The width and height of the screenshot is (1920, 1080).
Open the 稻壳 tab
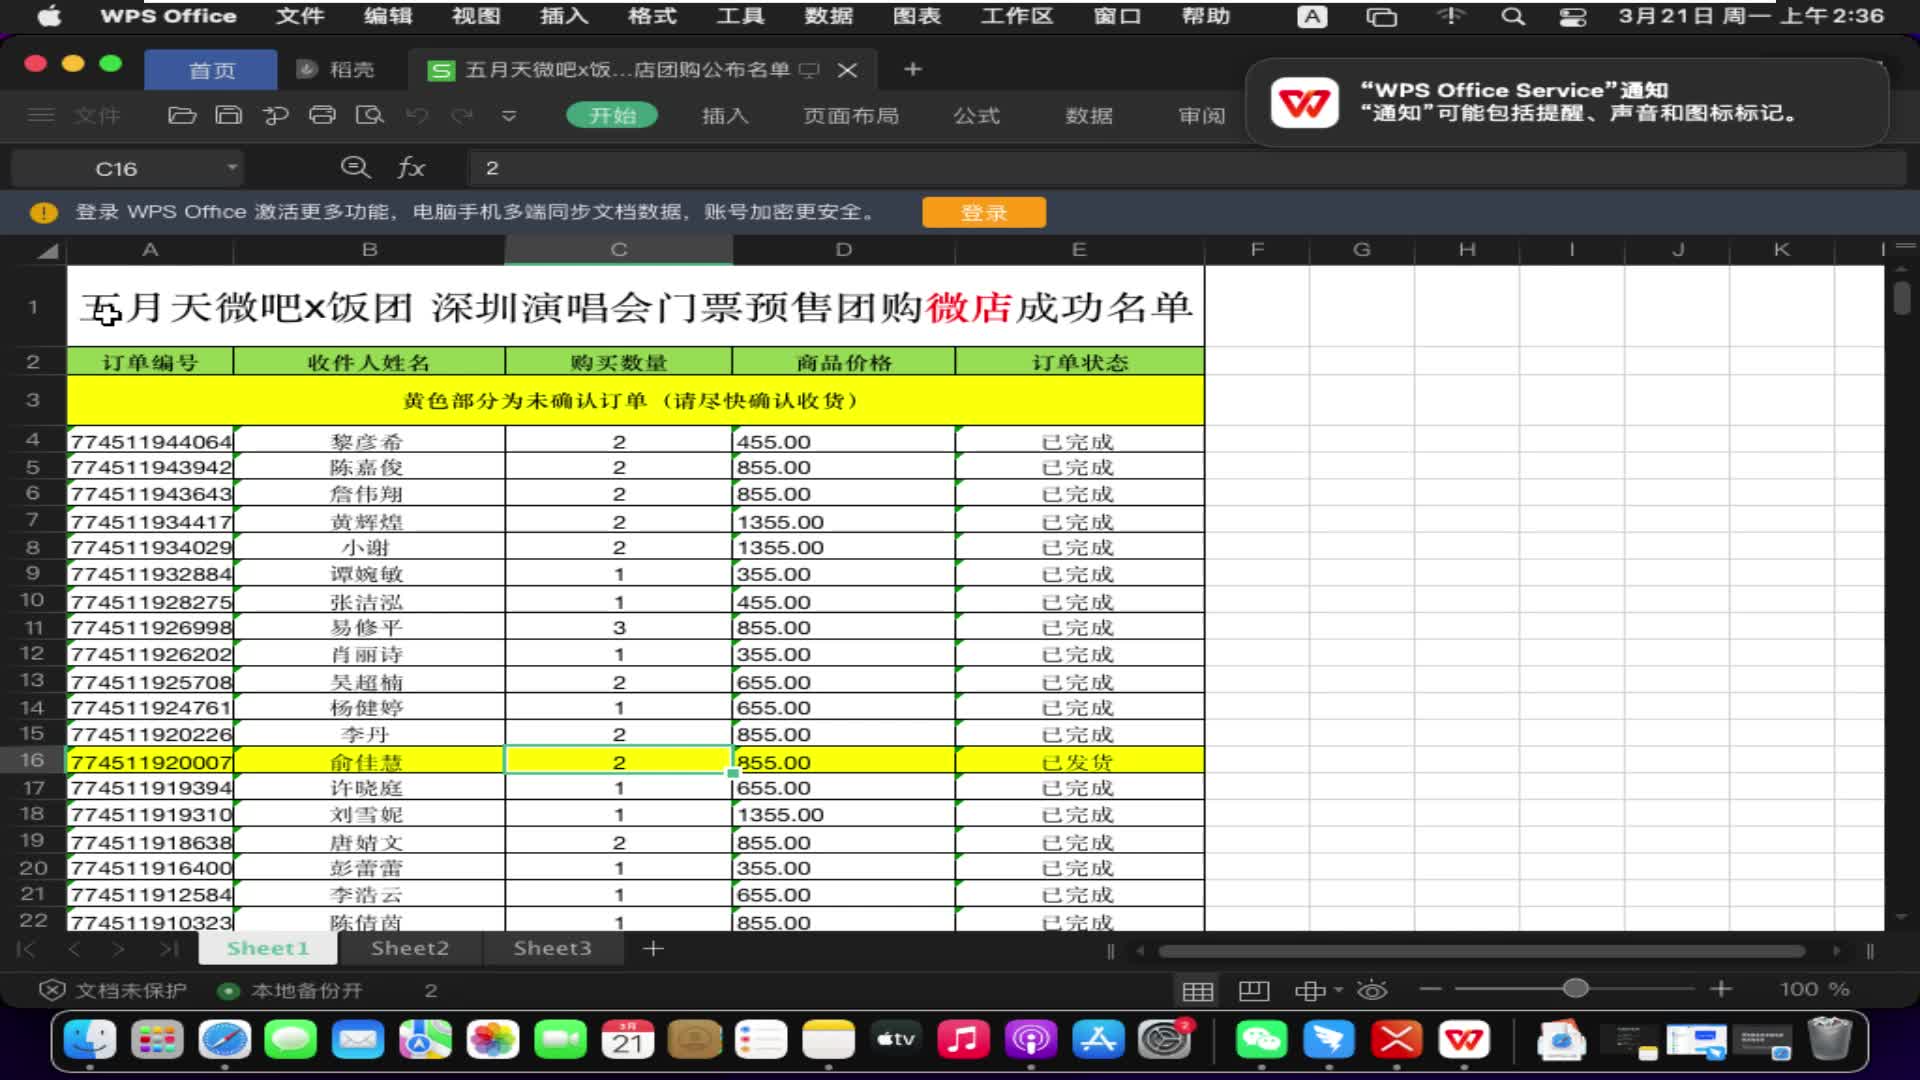click(337, 69)
